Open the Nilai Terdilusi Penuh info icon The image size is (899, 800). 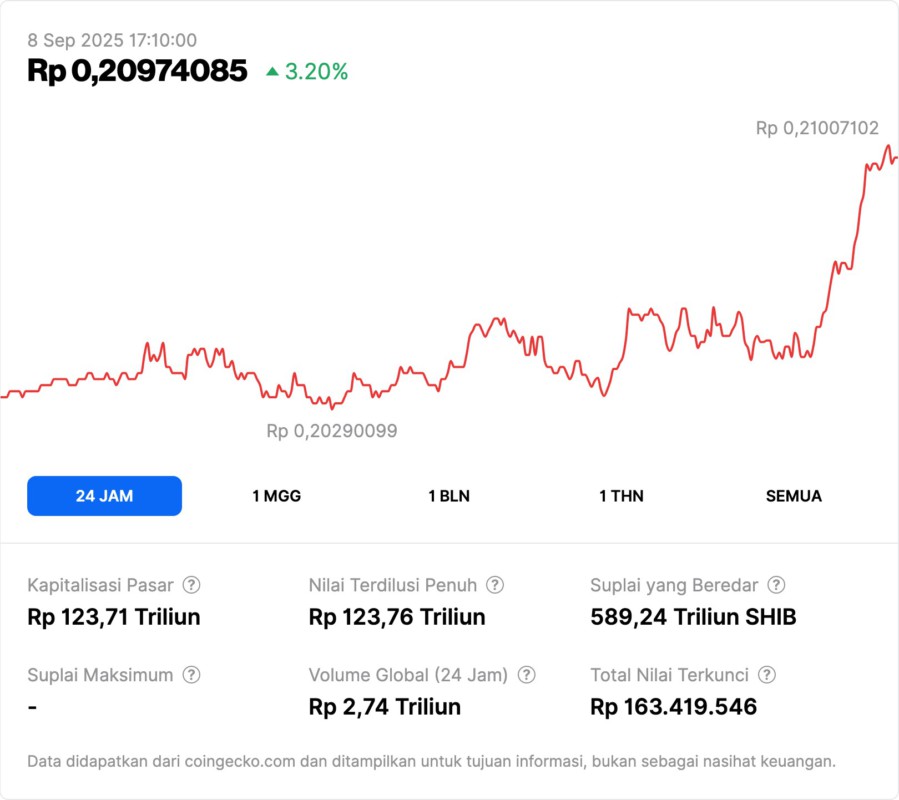[x=495, y=585]
